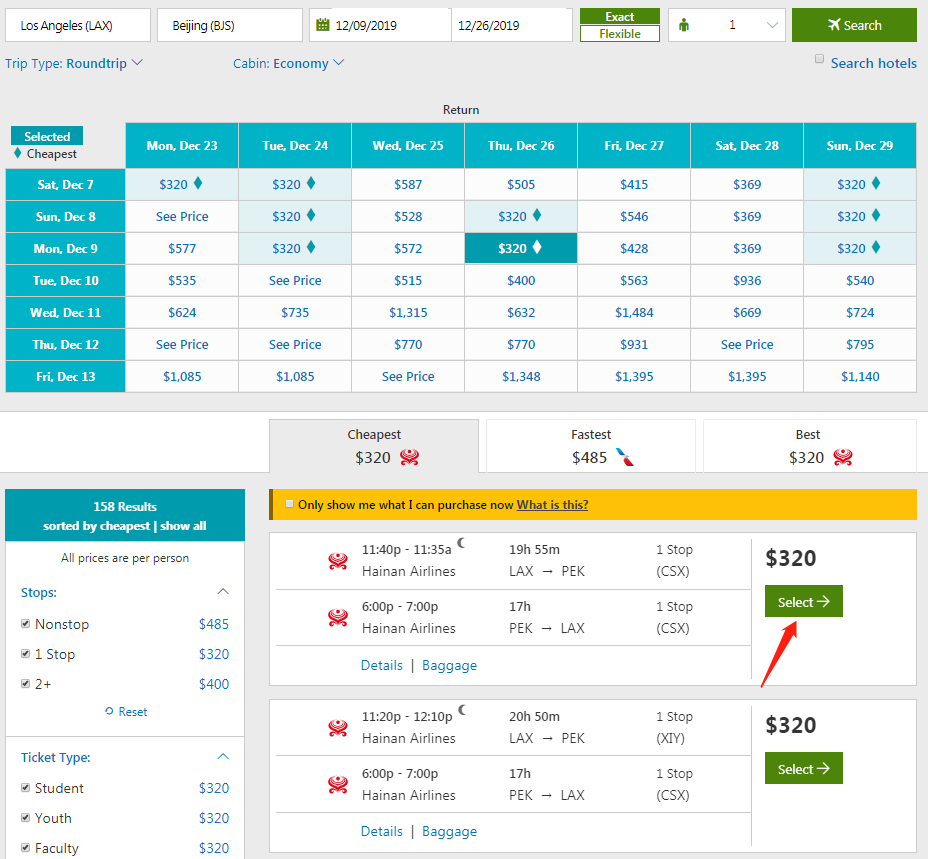
Task: Click $587 for Sat Dec 7 returning Wed Dec 25
Action: pyautogui.click(x=408, y=184)
